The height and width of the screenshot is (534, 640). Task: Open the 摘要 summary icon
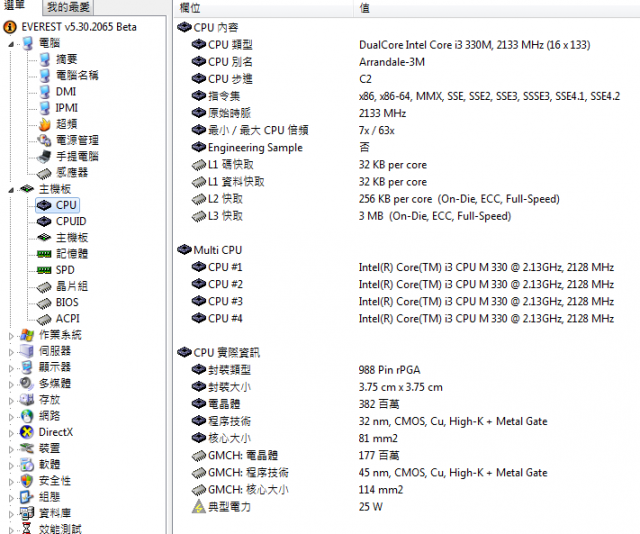click(45, 59)
